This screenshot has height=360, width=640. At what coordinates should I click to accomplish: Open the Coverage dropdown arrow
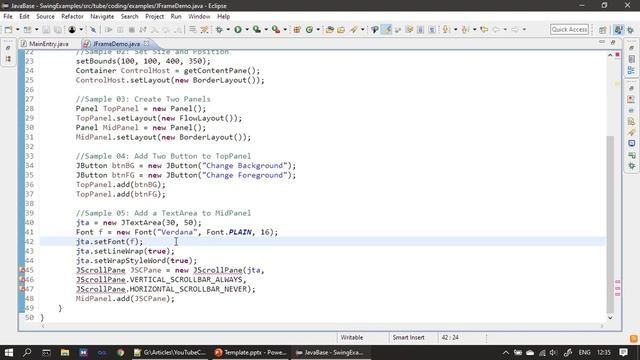tap(266, 29)
